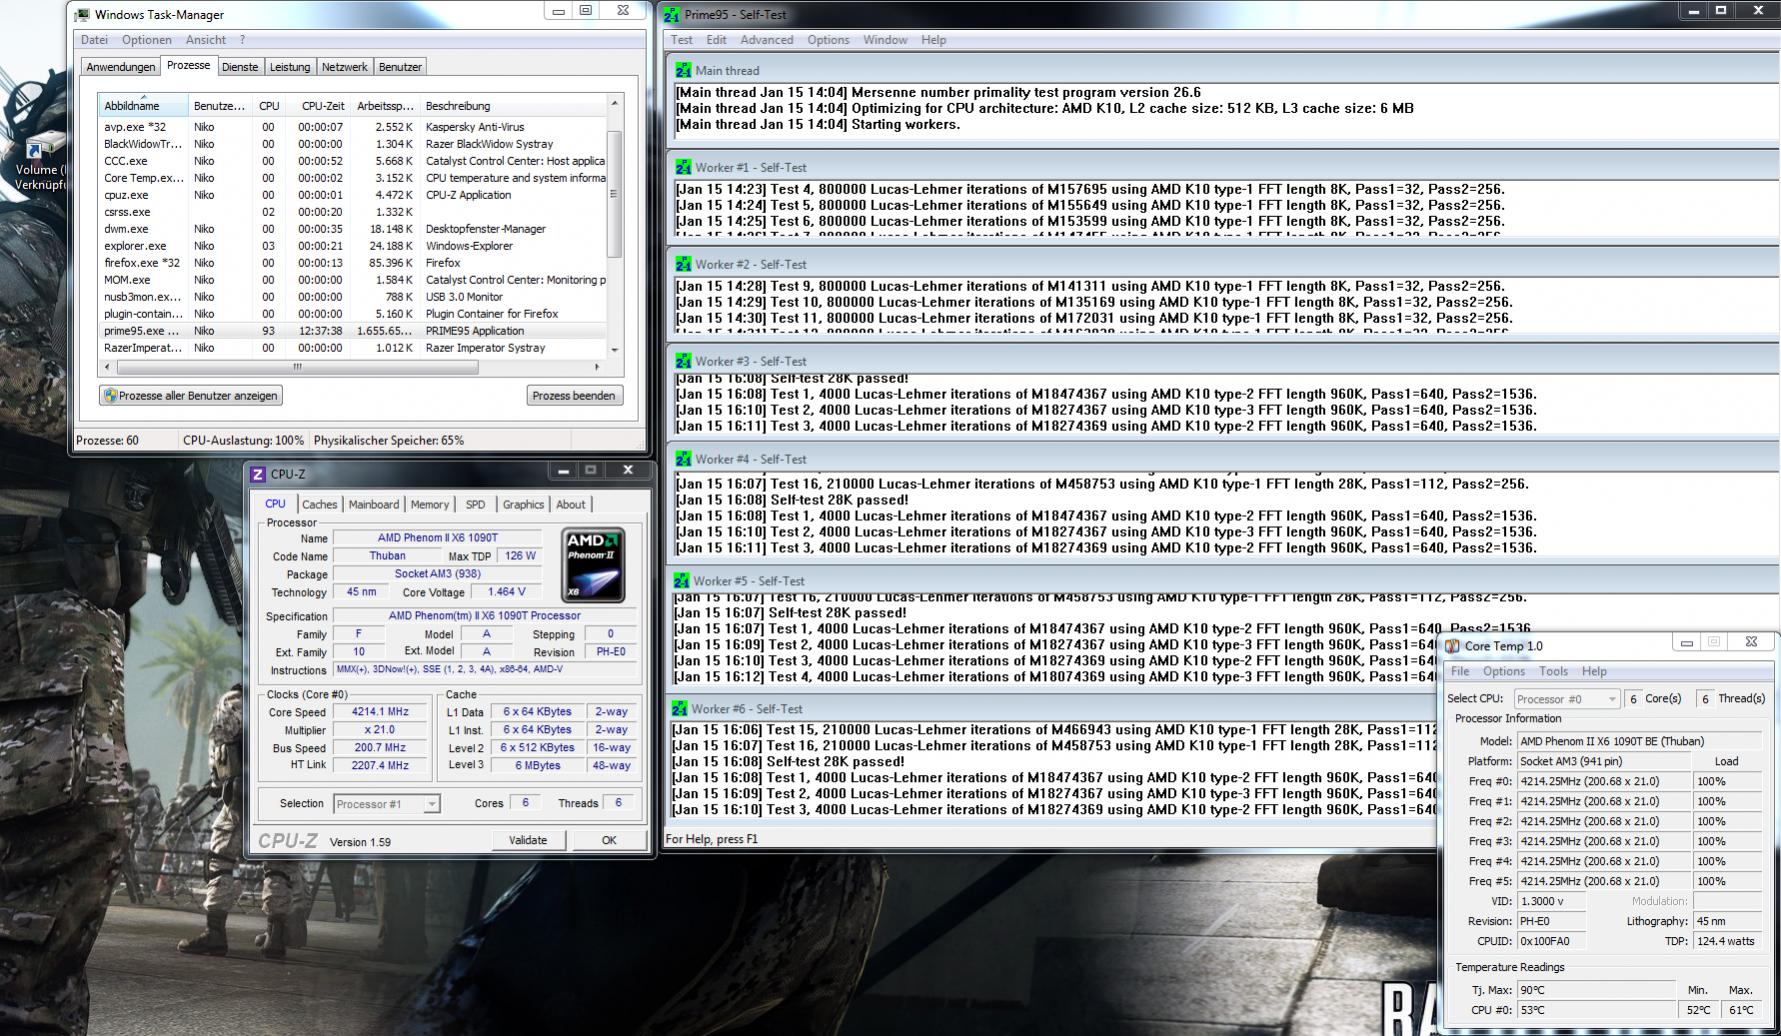This screenshot has height=1036, width=1781.
Task: Select the avp.exe *32 process row
Action: tap(353, 127)
